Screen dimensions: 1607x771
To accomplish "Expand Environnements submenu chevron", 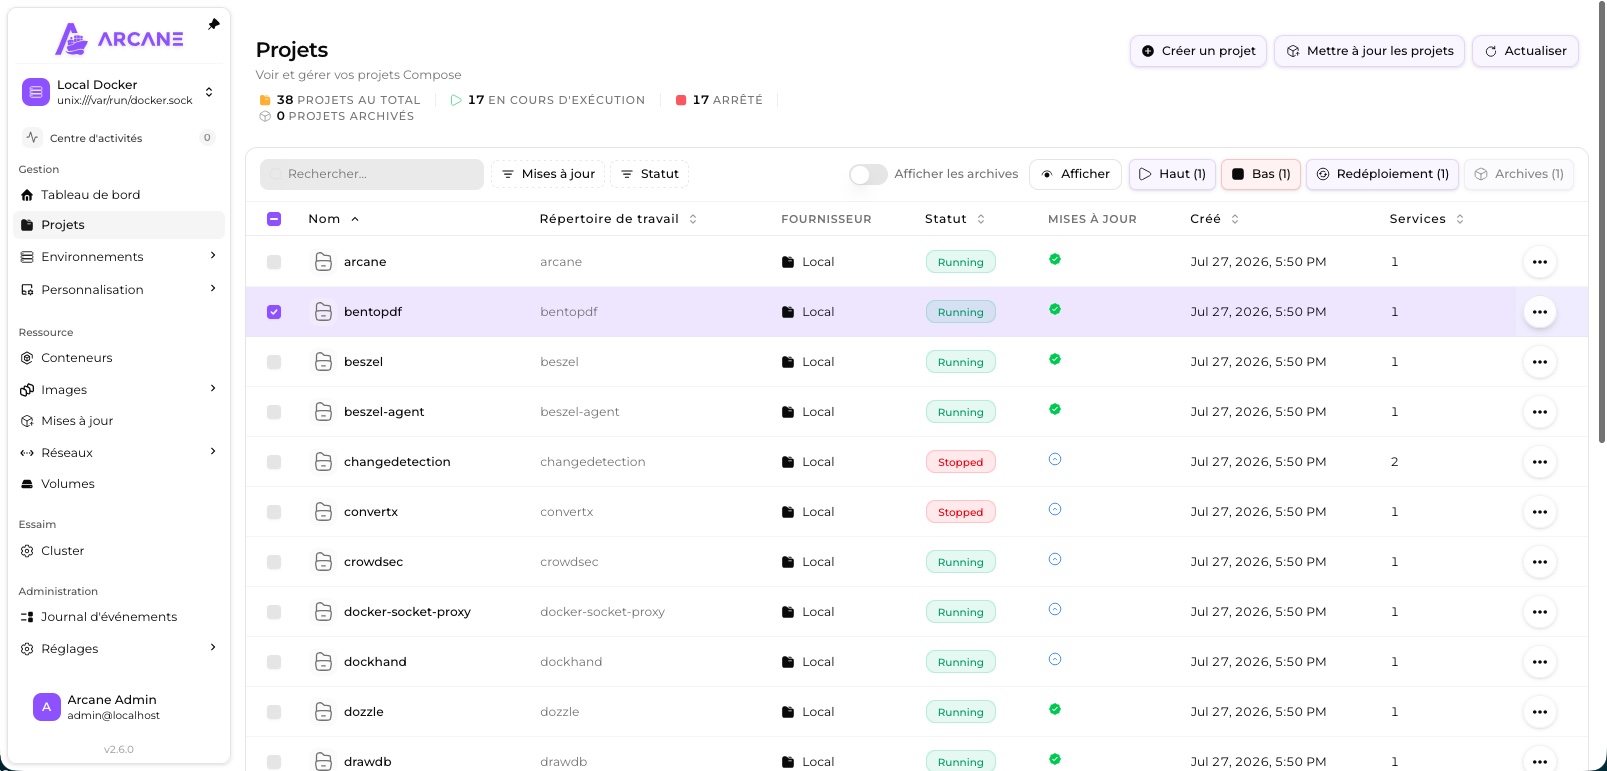I will click(213, 256).
